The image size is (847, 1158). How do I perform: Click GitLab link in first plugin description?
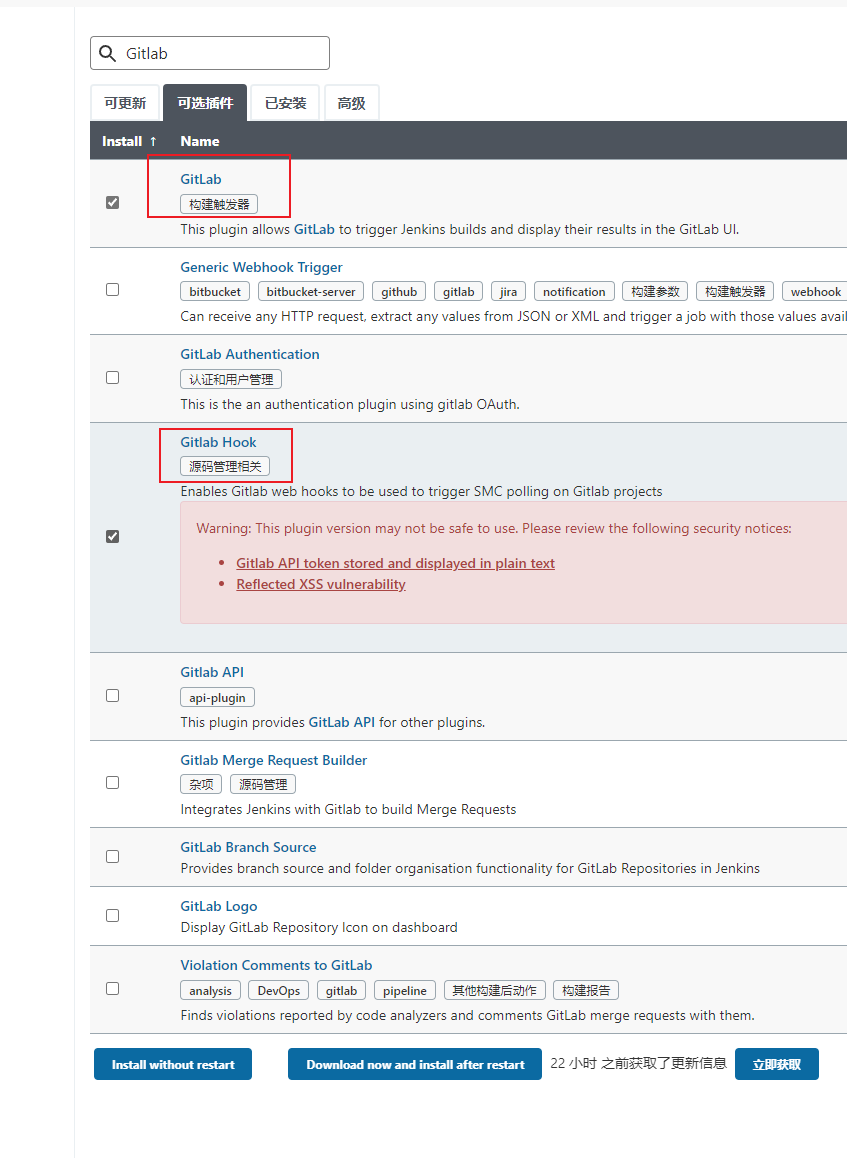314,229
